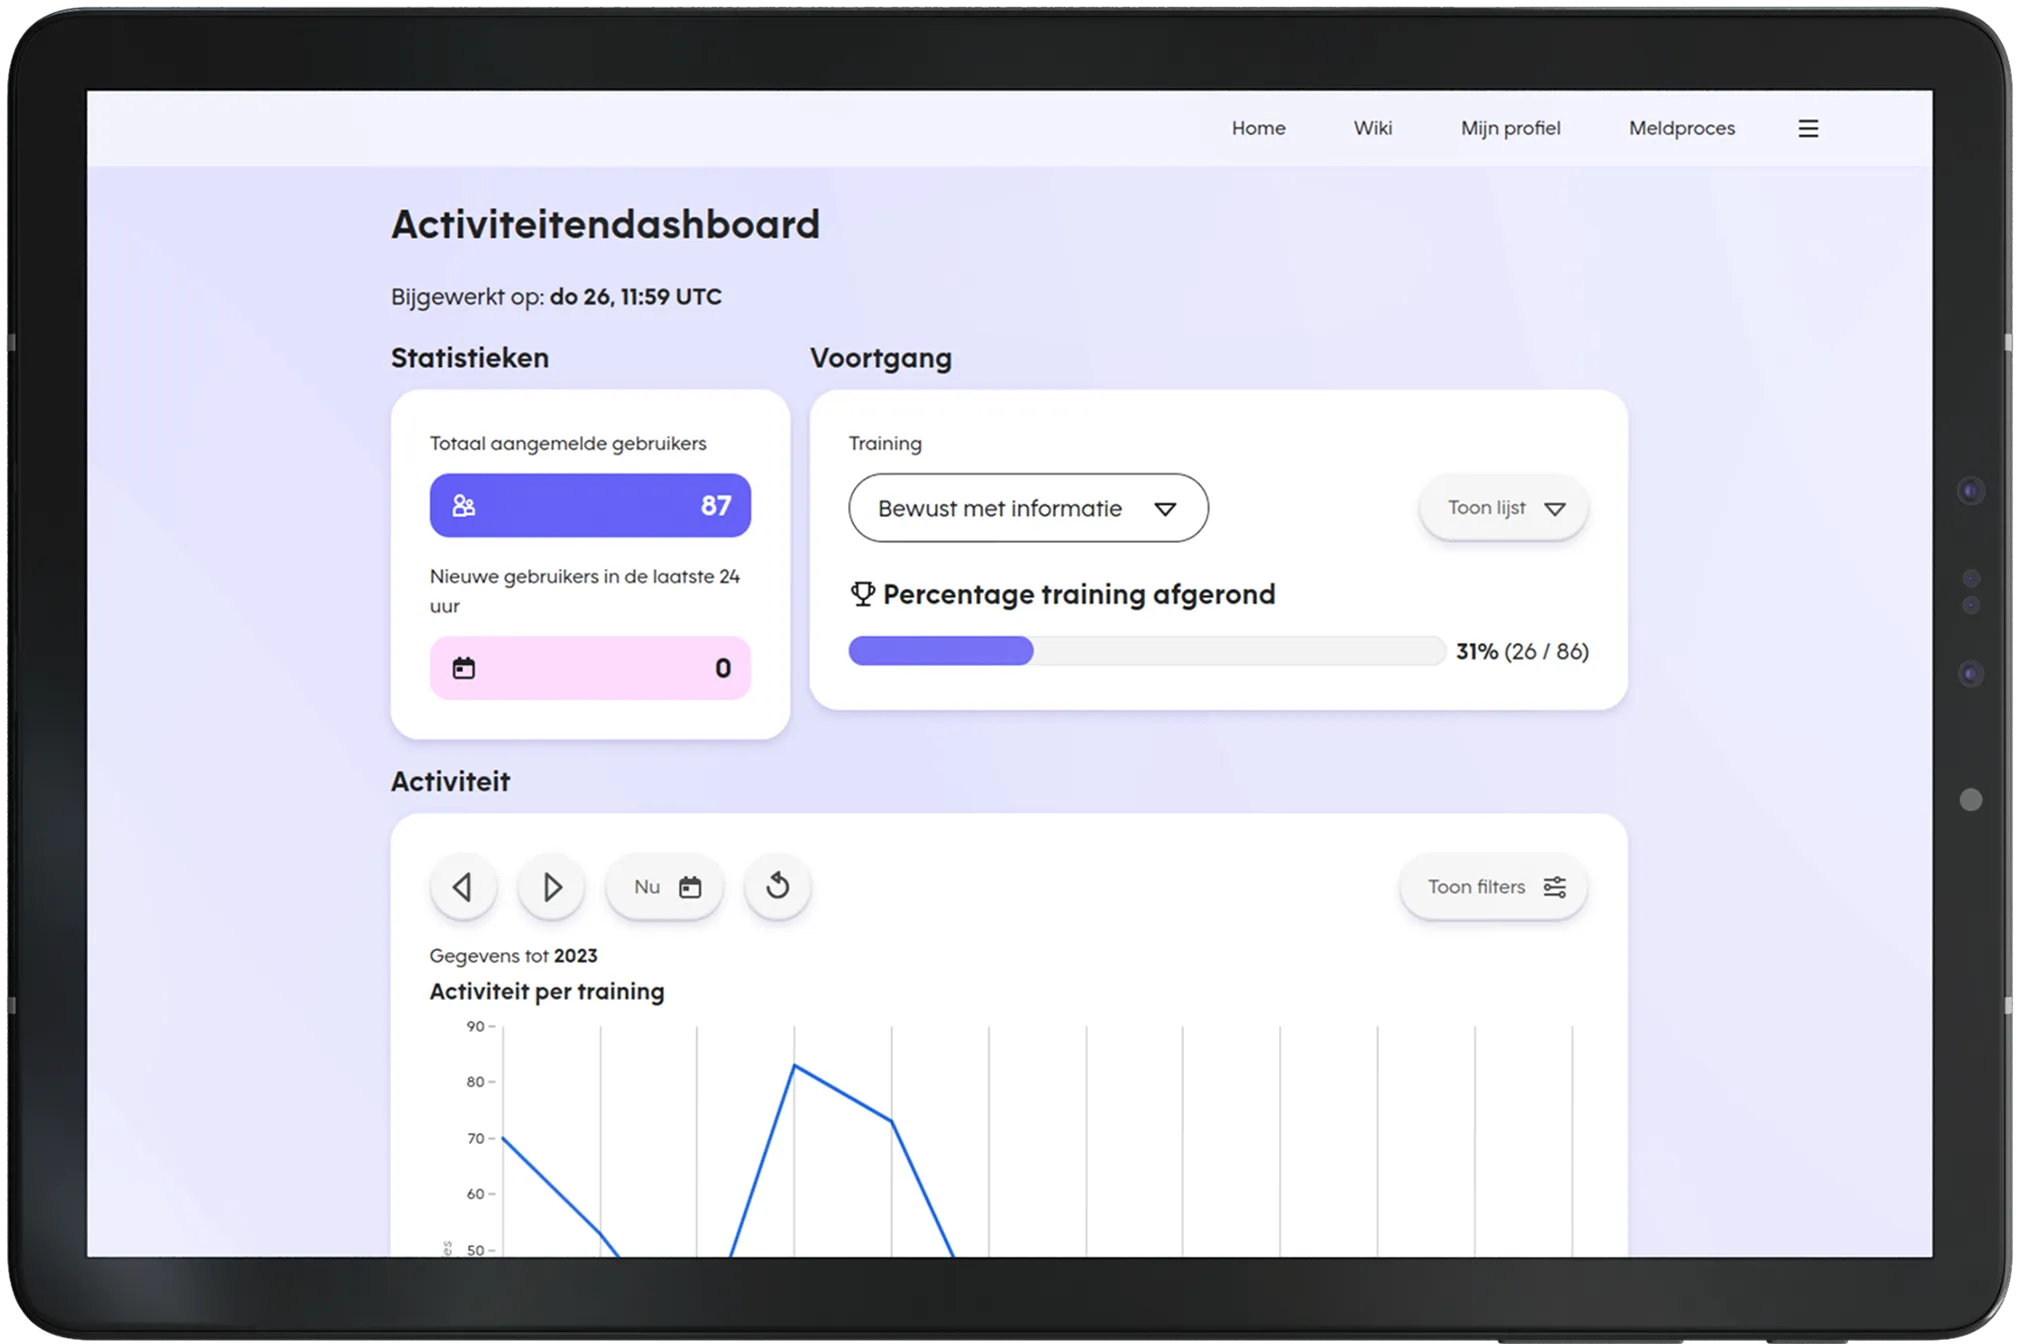Click the calendar icon in pink bar
The image size is (2020, 1344).
[x=464, y=668]
